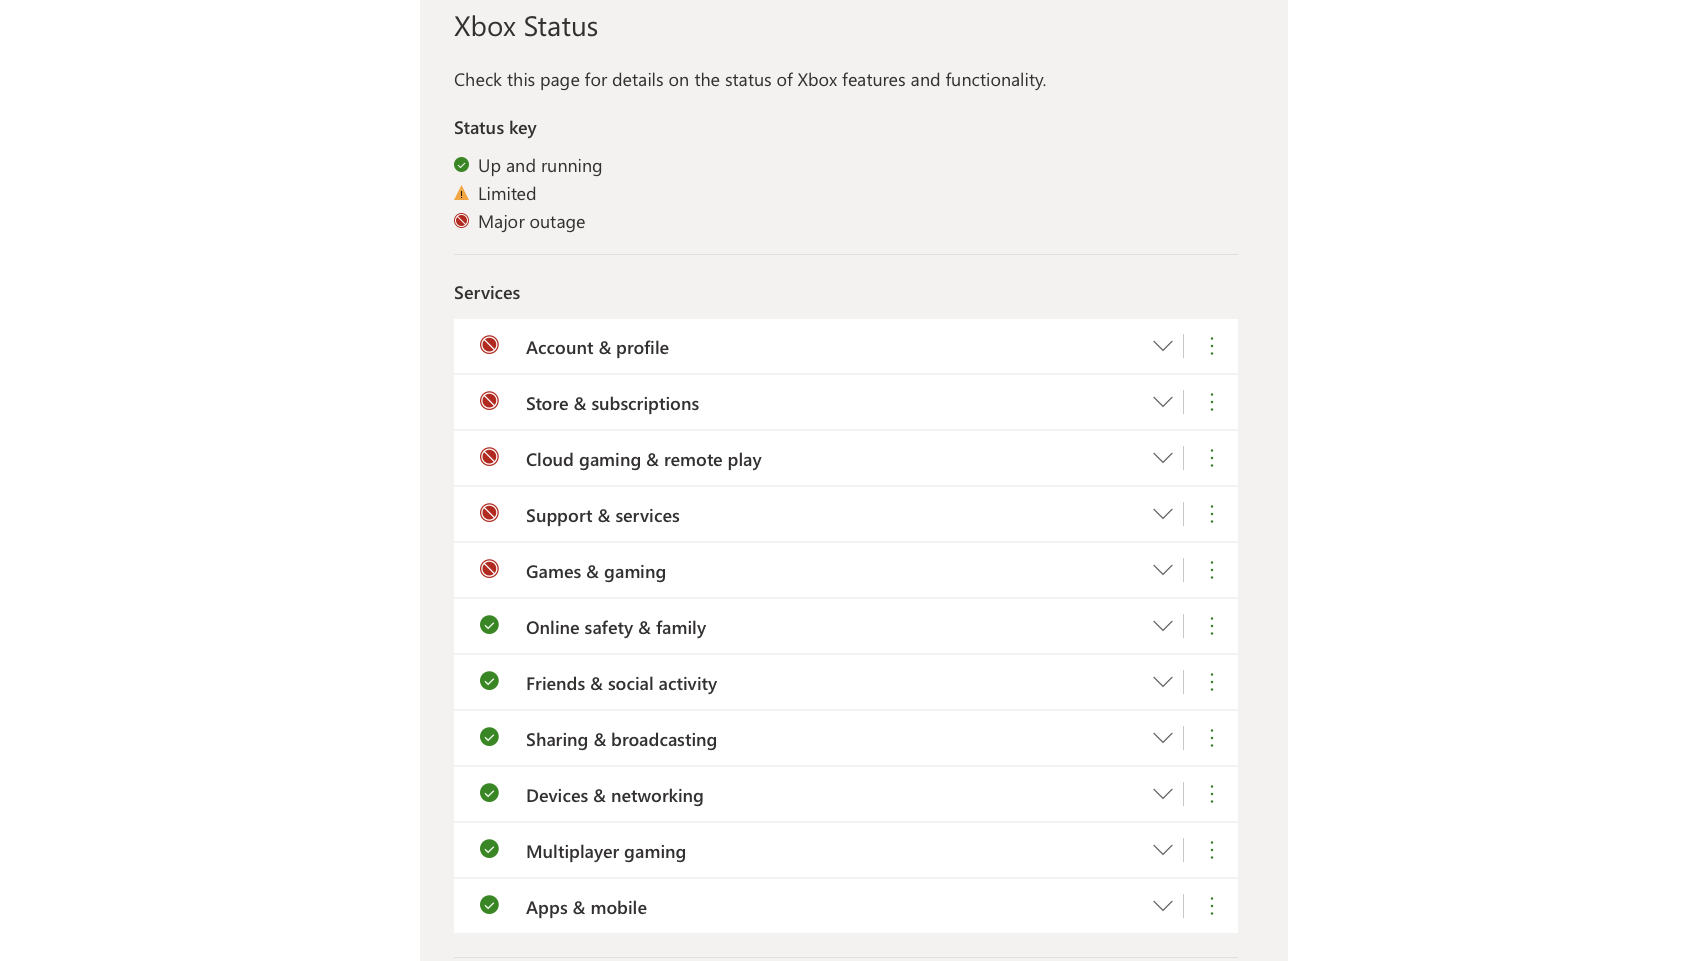Open the three-dot menu for Apps & mobile
Viewport: 1708px width, 961px height.
[1212, 905]
